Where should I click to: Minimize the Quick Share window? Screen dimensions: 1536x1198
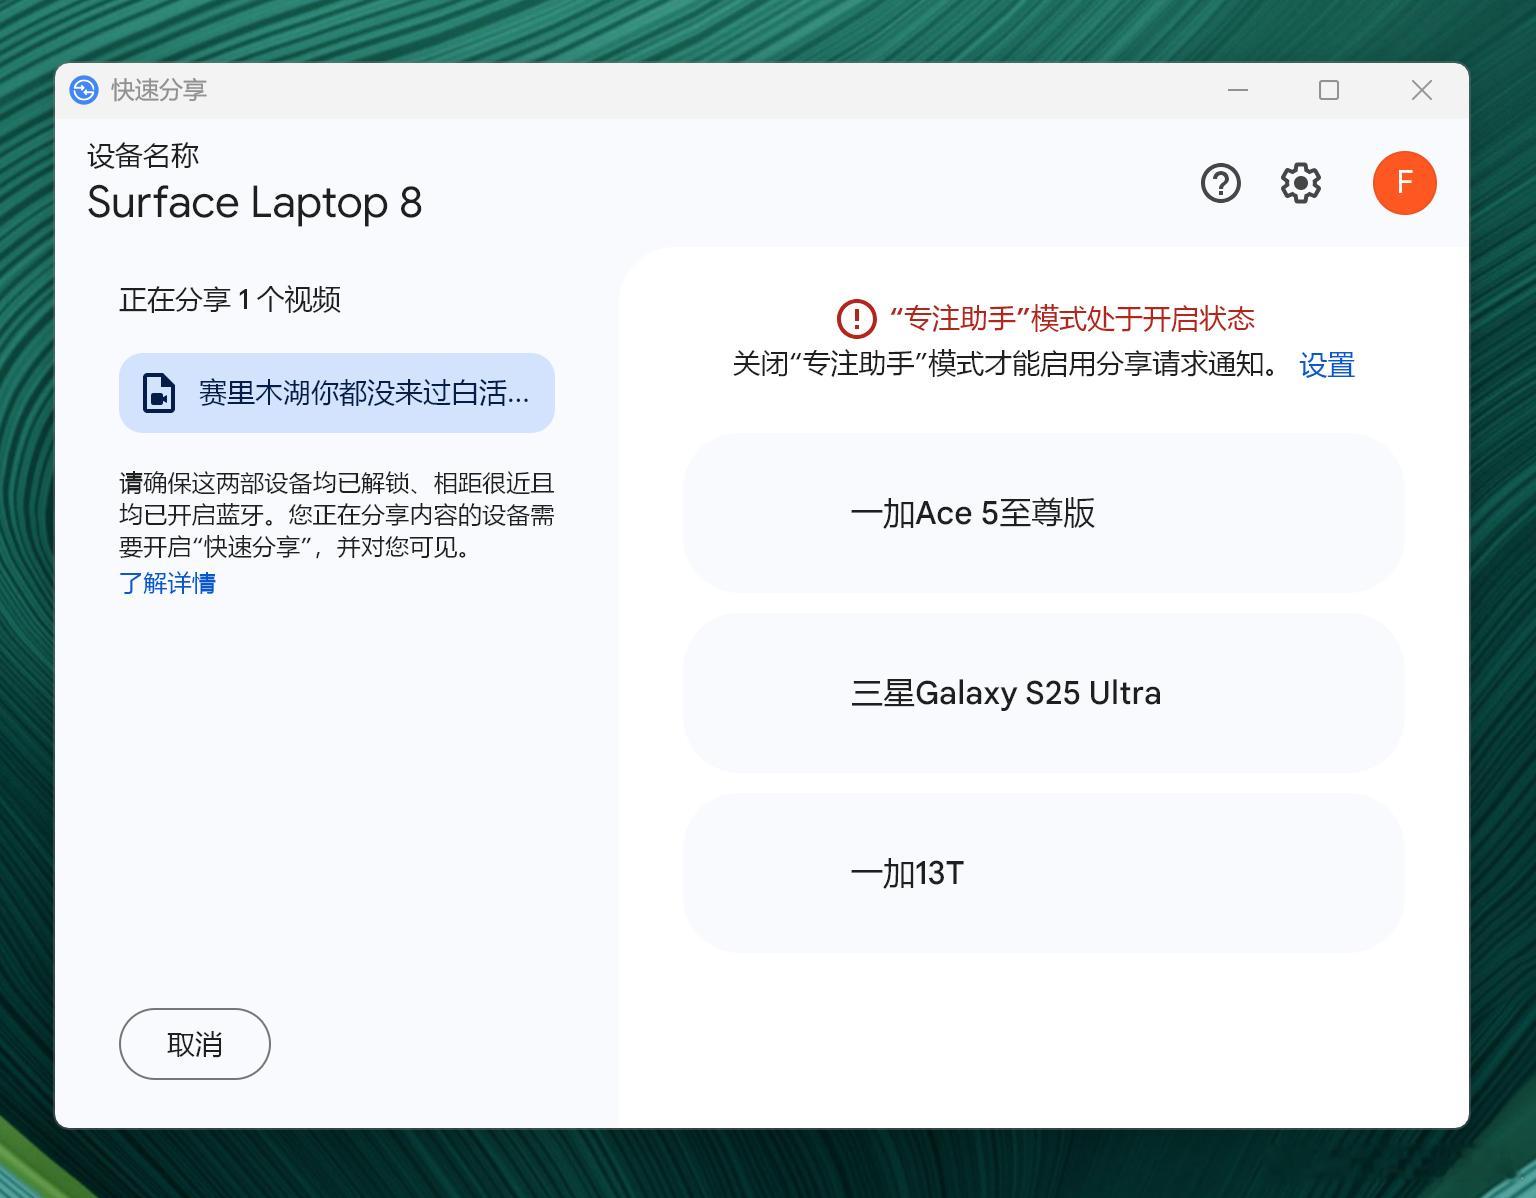(1238, 90)
